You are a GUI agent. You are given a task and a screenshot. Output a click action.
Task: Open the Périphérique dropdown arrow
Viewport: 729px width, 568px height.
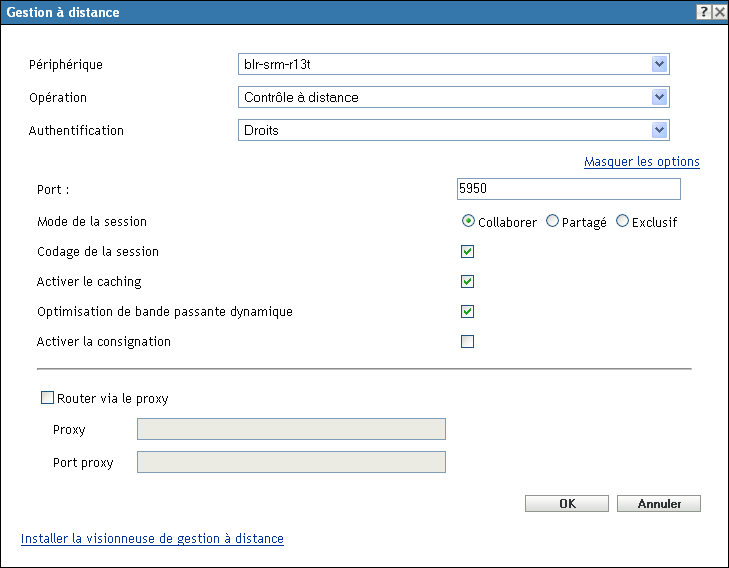point(659,65)
